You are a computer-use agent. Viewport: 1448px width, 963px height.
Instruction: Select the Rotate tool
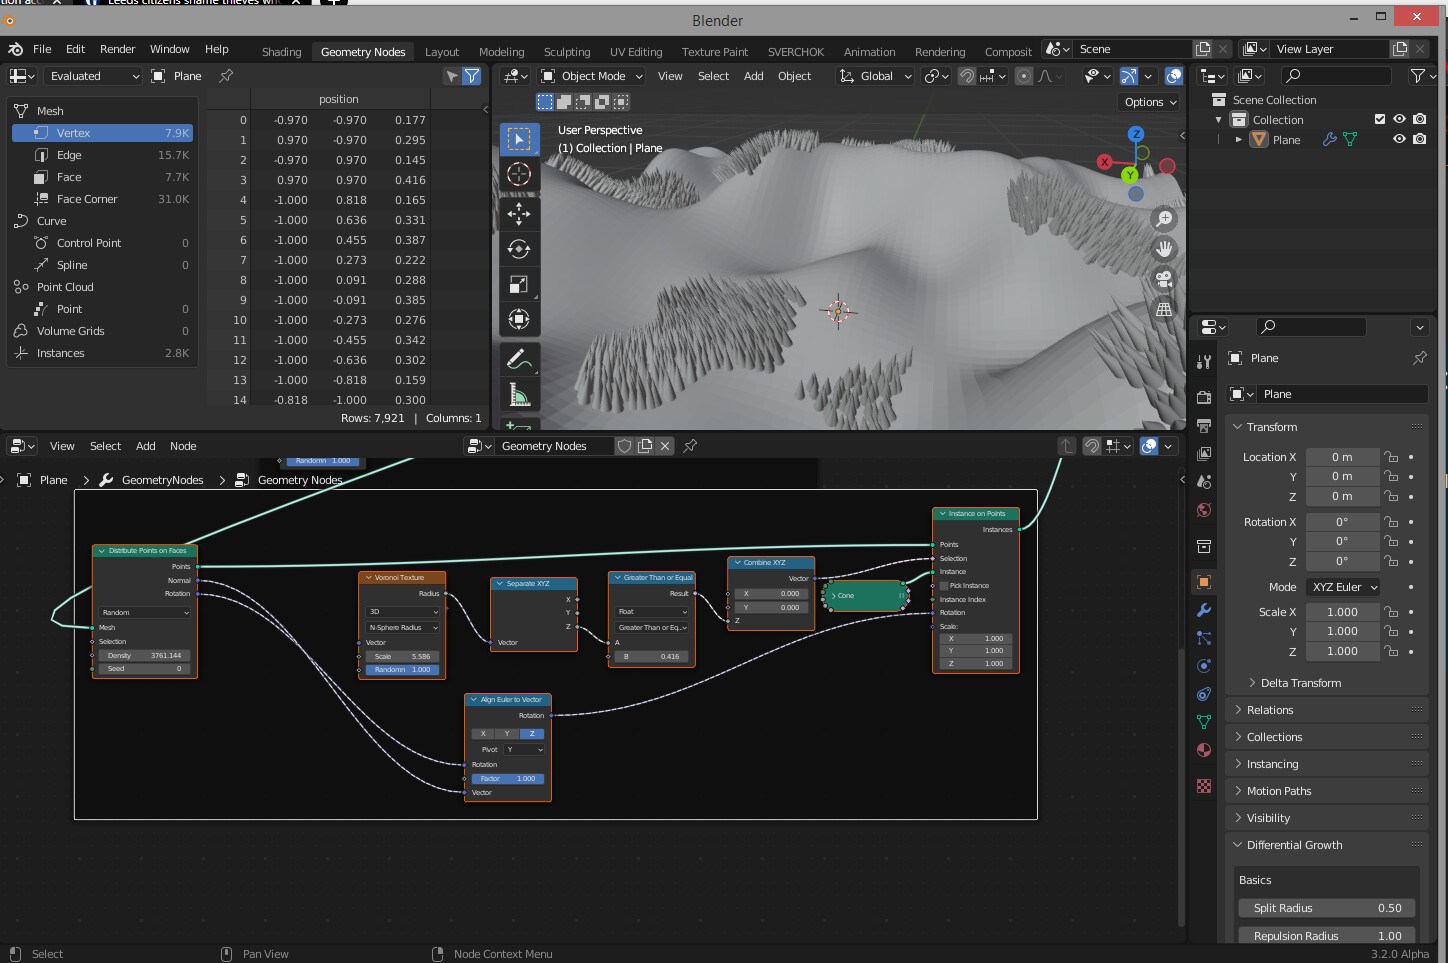[519, 249]
